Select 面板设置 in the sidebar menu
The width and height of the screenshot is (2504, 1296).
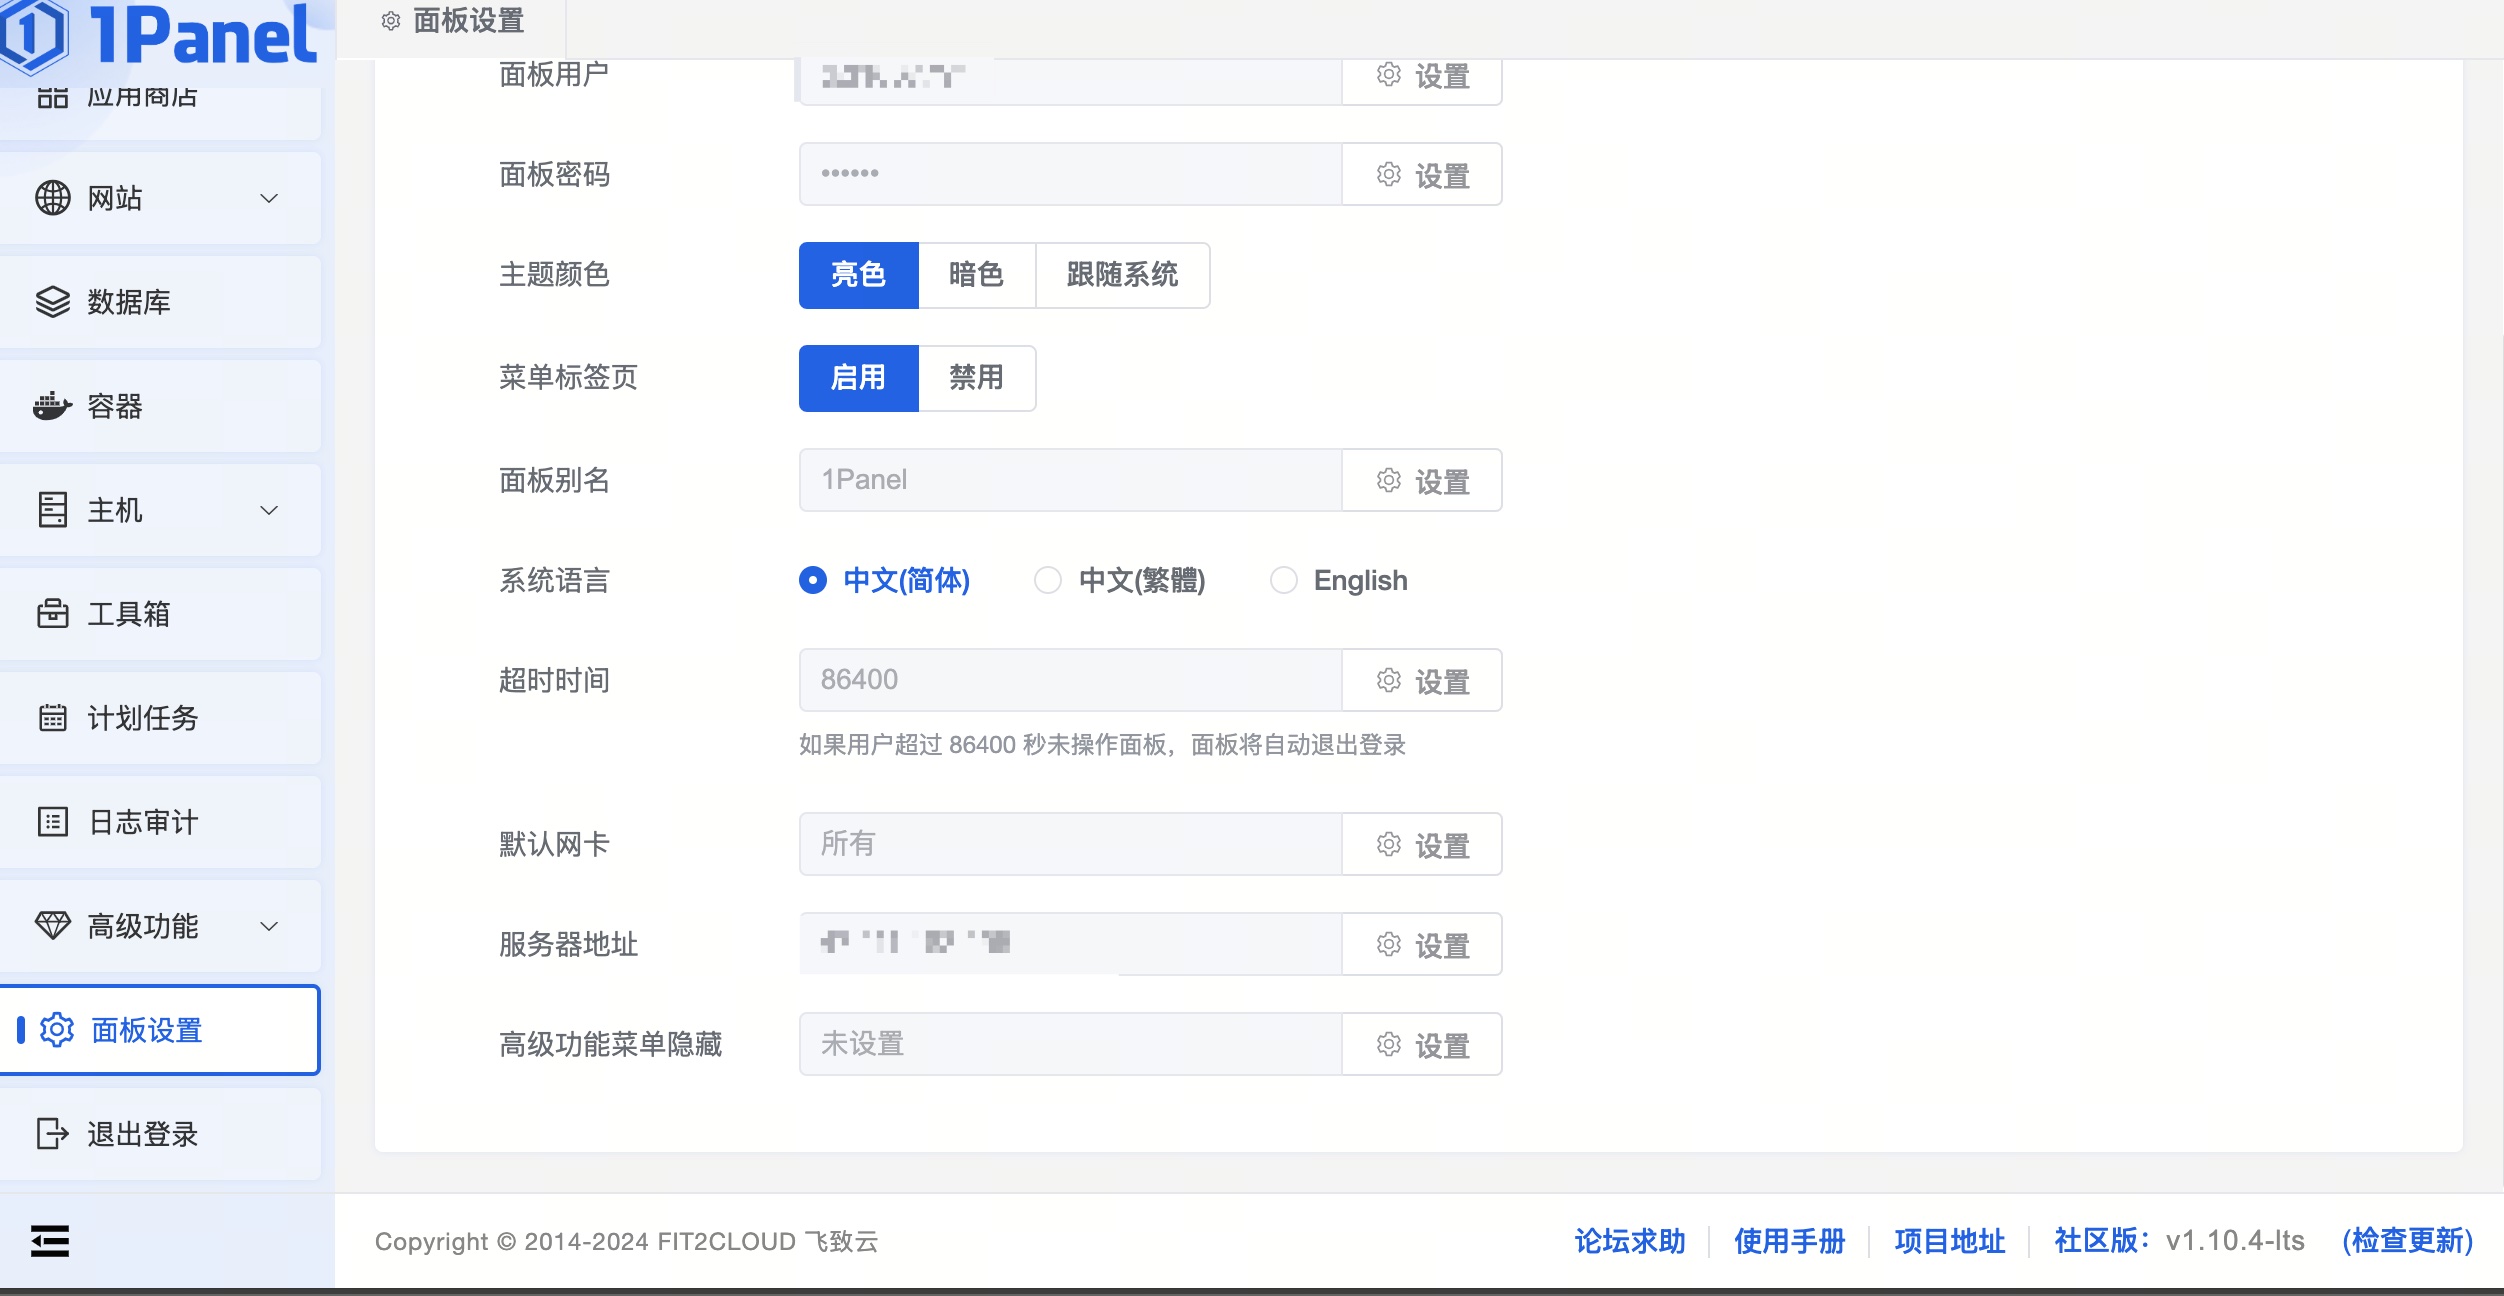pos(146,1030)
